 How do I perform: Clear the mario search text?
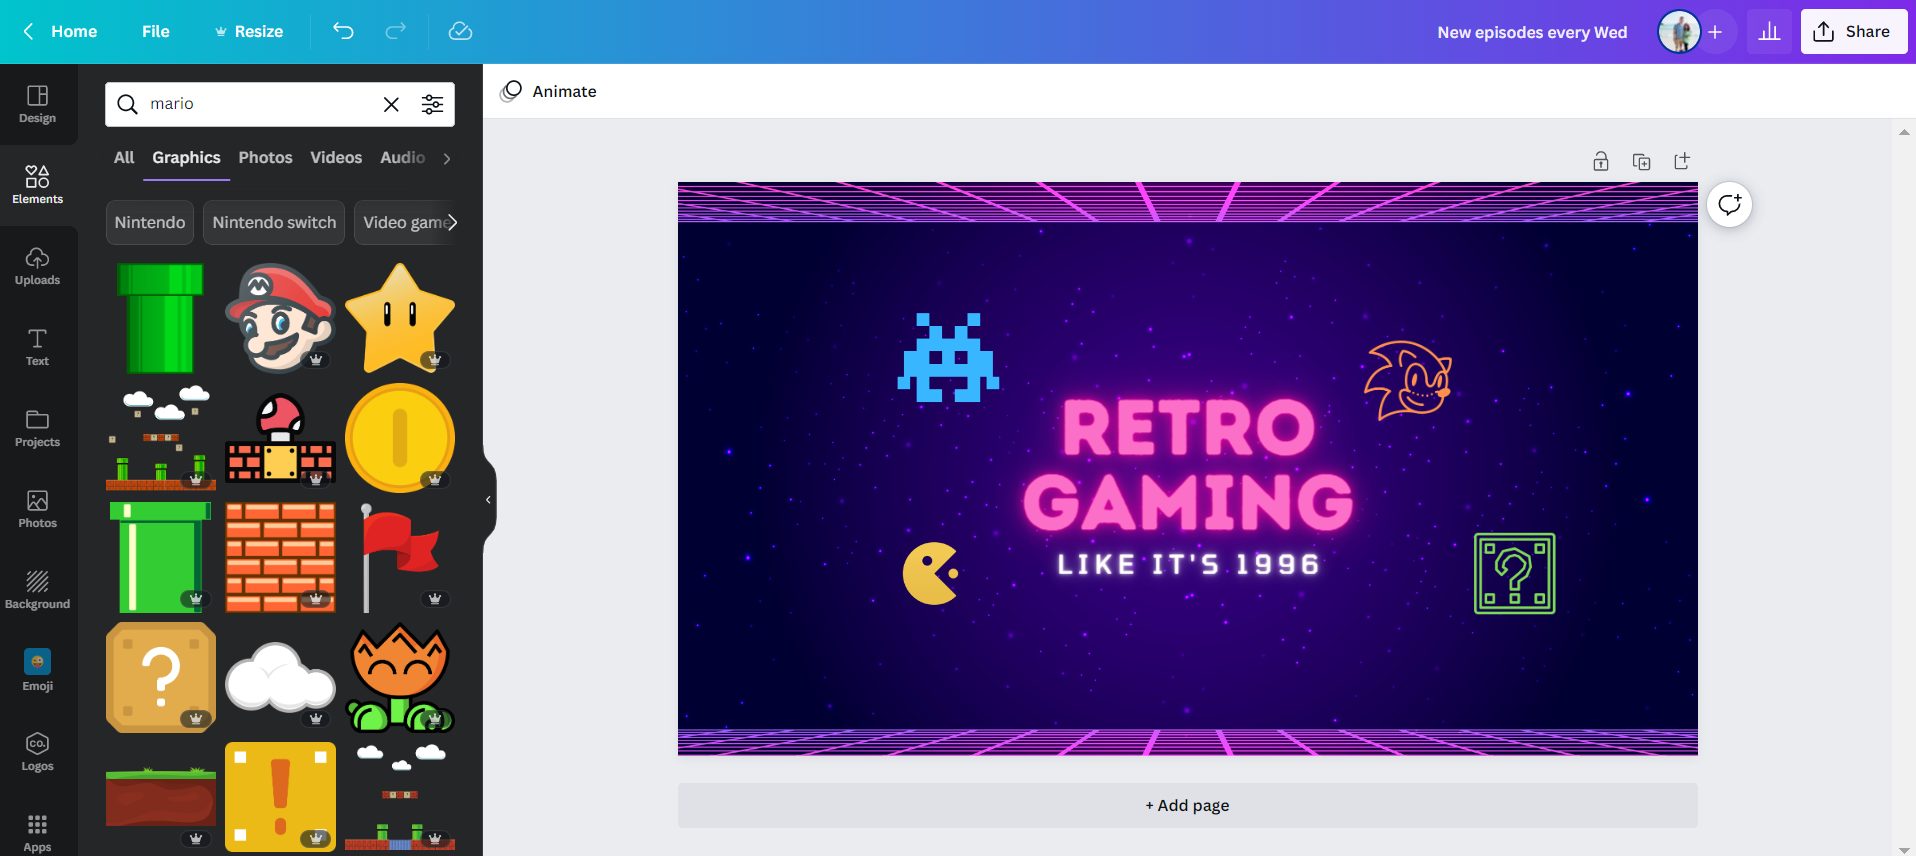tap(391, 104)
